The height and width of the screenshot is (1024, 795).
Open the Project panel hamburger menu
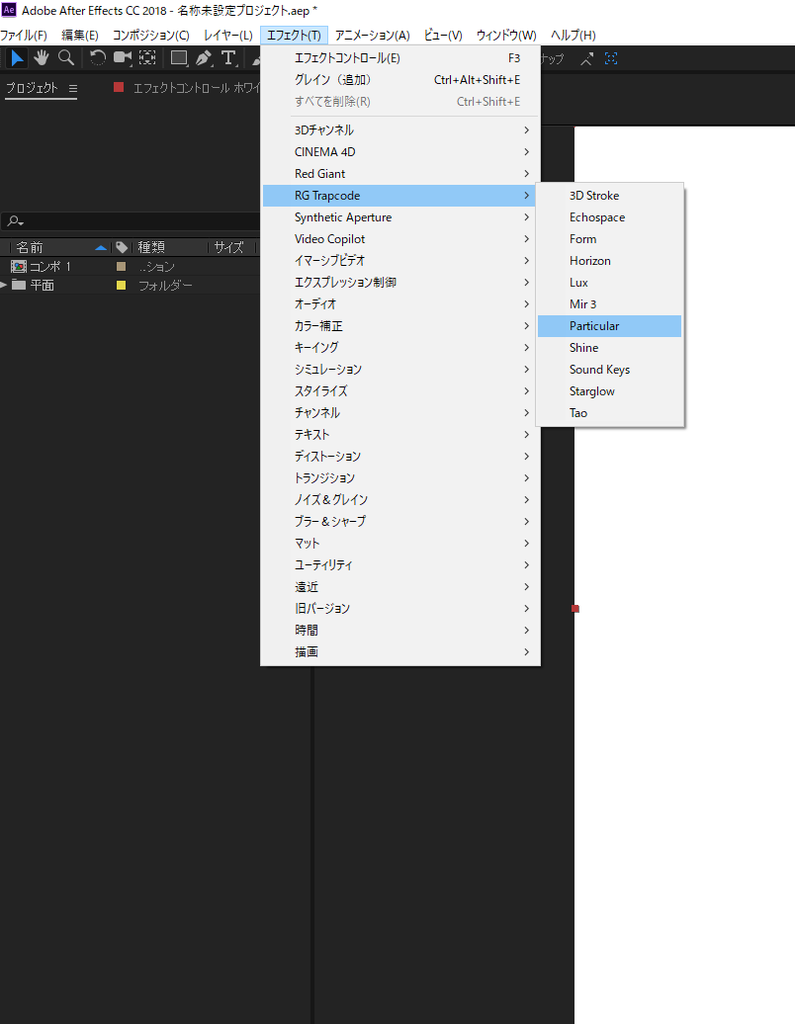tap(73, 88)
